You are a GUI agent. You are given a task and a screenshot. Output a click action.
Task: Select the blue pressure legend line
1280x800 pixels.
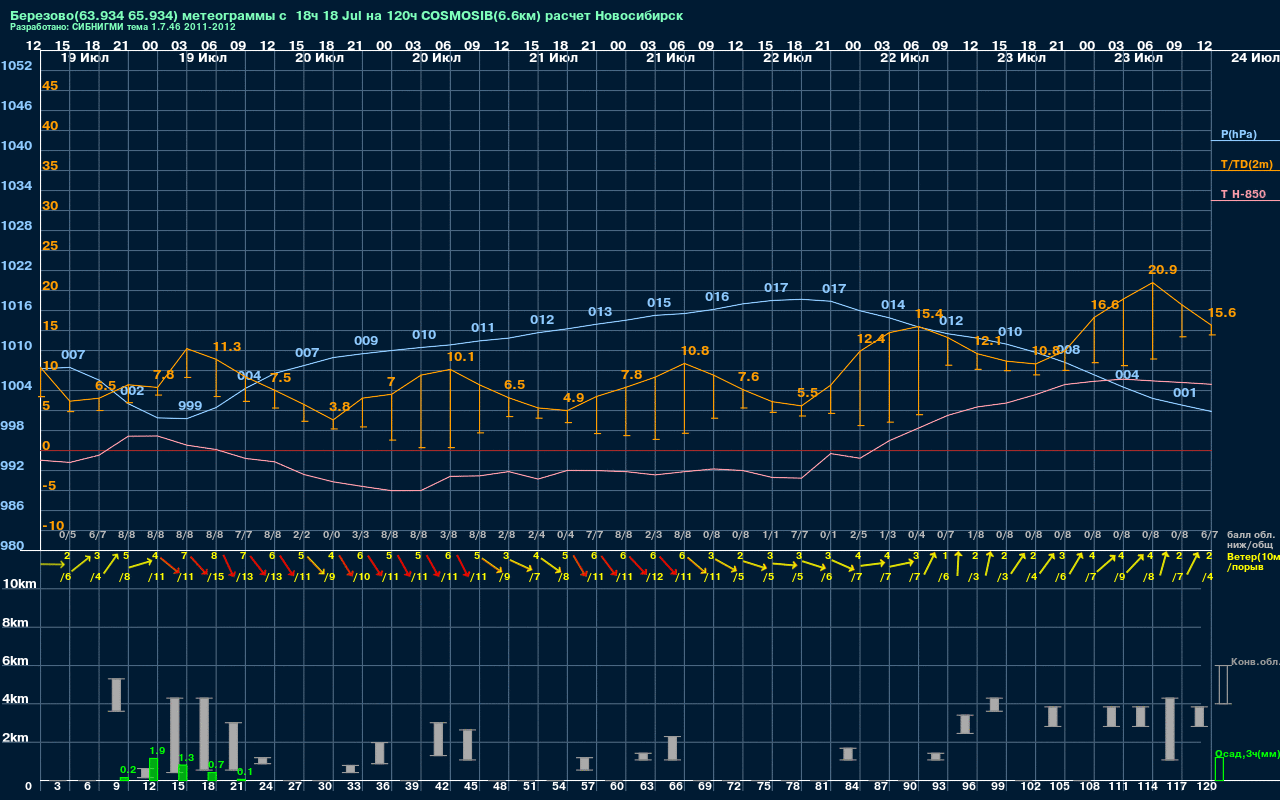pos(1245,141)
